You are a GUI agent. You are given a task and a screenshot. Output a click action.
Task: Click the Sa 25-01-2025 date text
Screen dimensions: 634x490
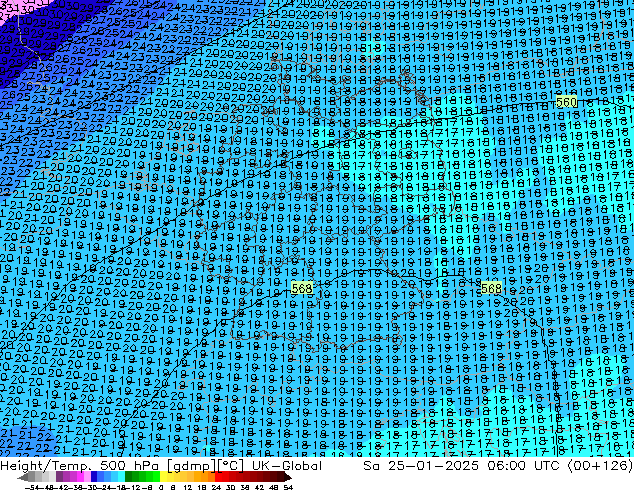421,466
